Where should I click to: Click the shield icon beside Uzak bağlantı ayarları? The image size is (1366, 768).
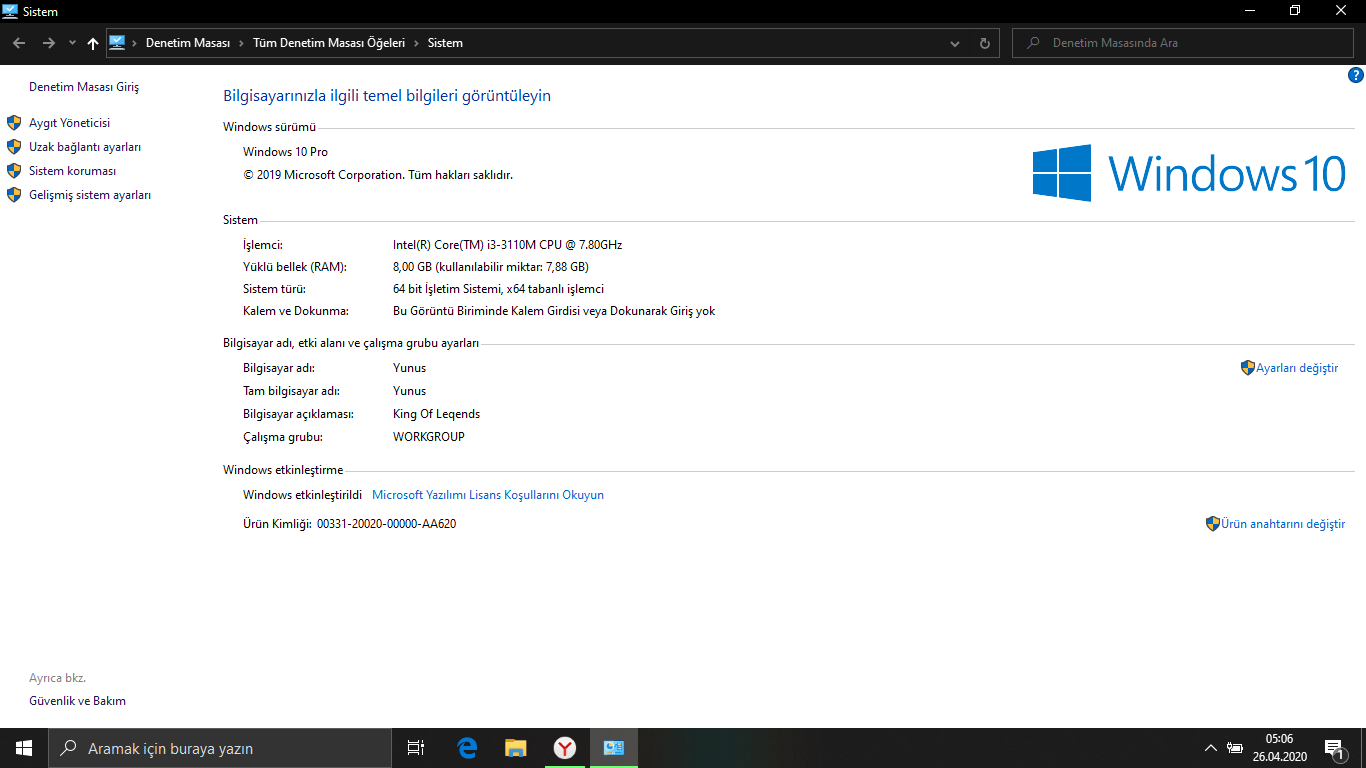(14, 147)
